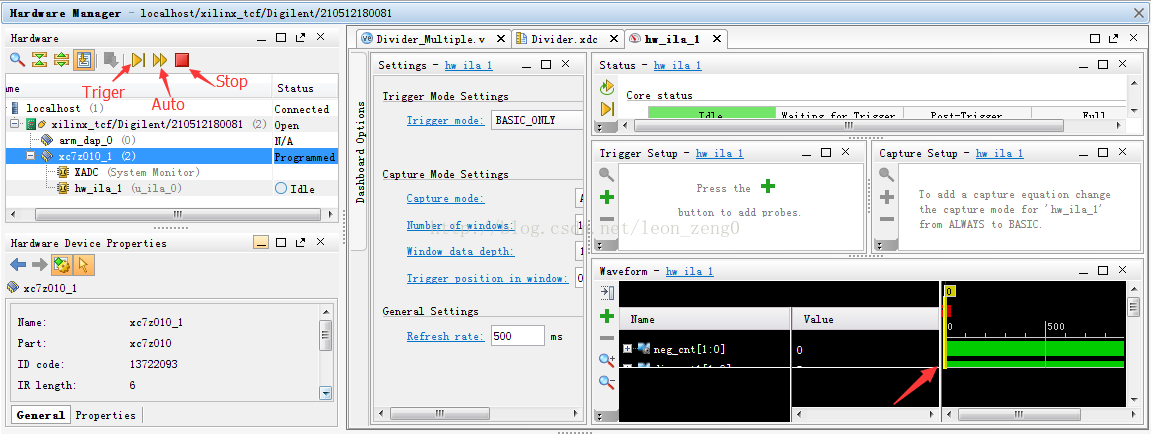
Task: Switch to the Properties tab
Action: click(x=106, y=415)
